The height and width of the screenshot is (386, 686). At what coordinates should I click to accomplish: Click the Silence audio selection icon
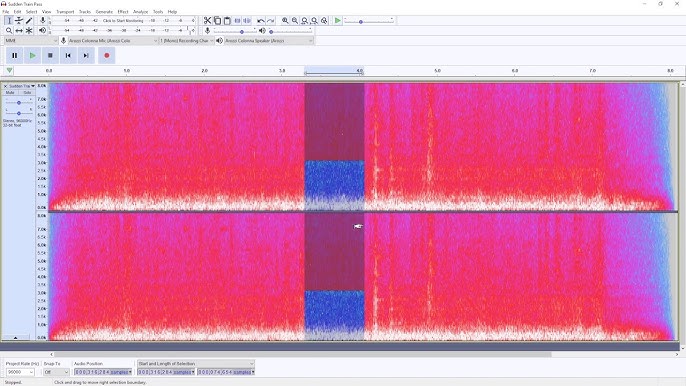pos(247,21)
